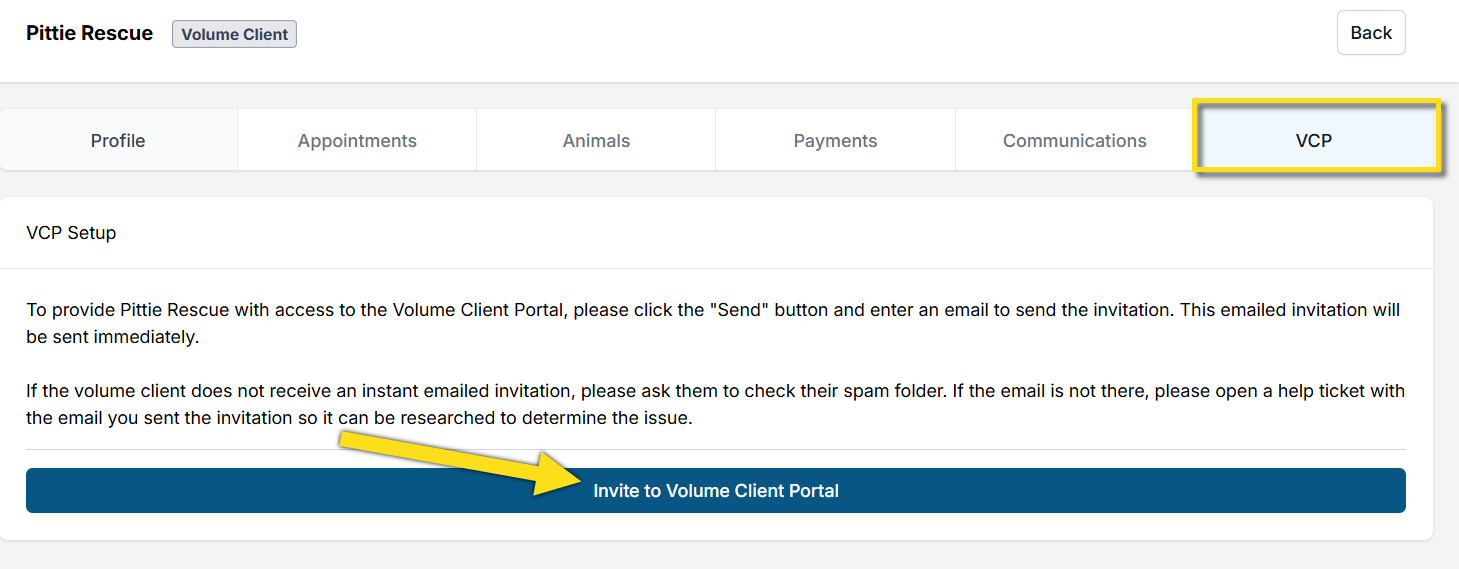1459x569 pixels.
Task: Select the Payments tab
Action: (x=835, y=141)
